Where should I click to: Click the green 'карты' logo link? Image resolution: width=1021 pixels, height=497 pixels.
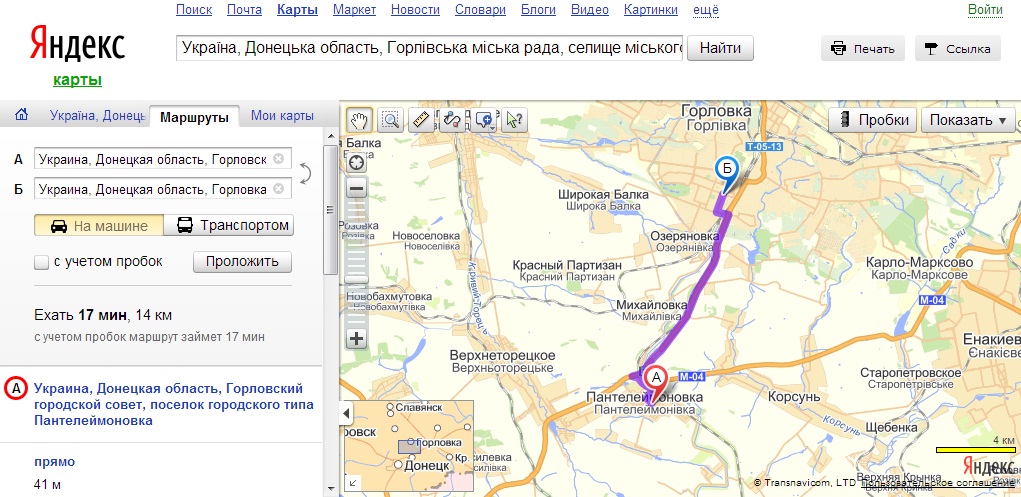(77, 80)
